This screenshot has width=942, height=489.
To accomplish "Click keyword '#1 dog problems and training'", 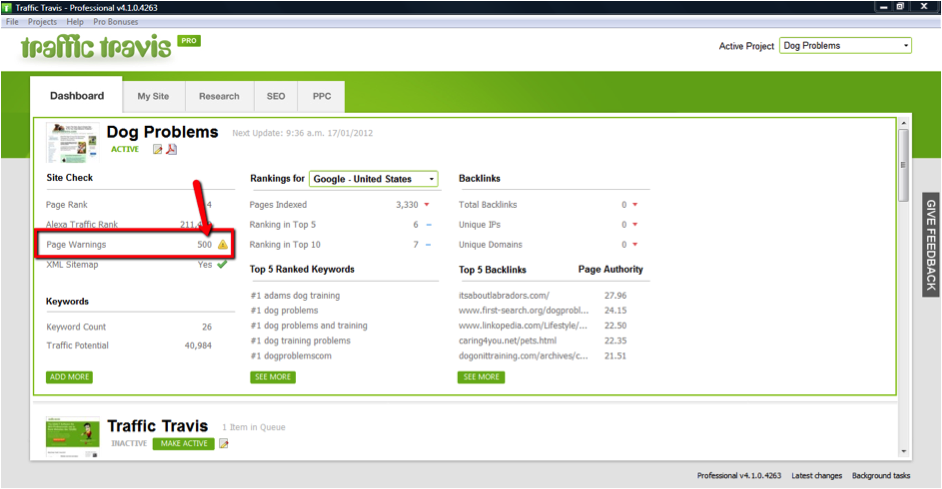I will (309, 326).
